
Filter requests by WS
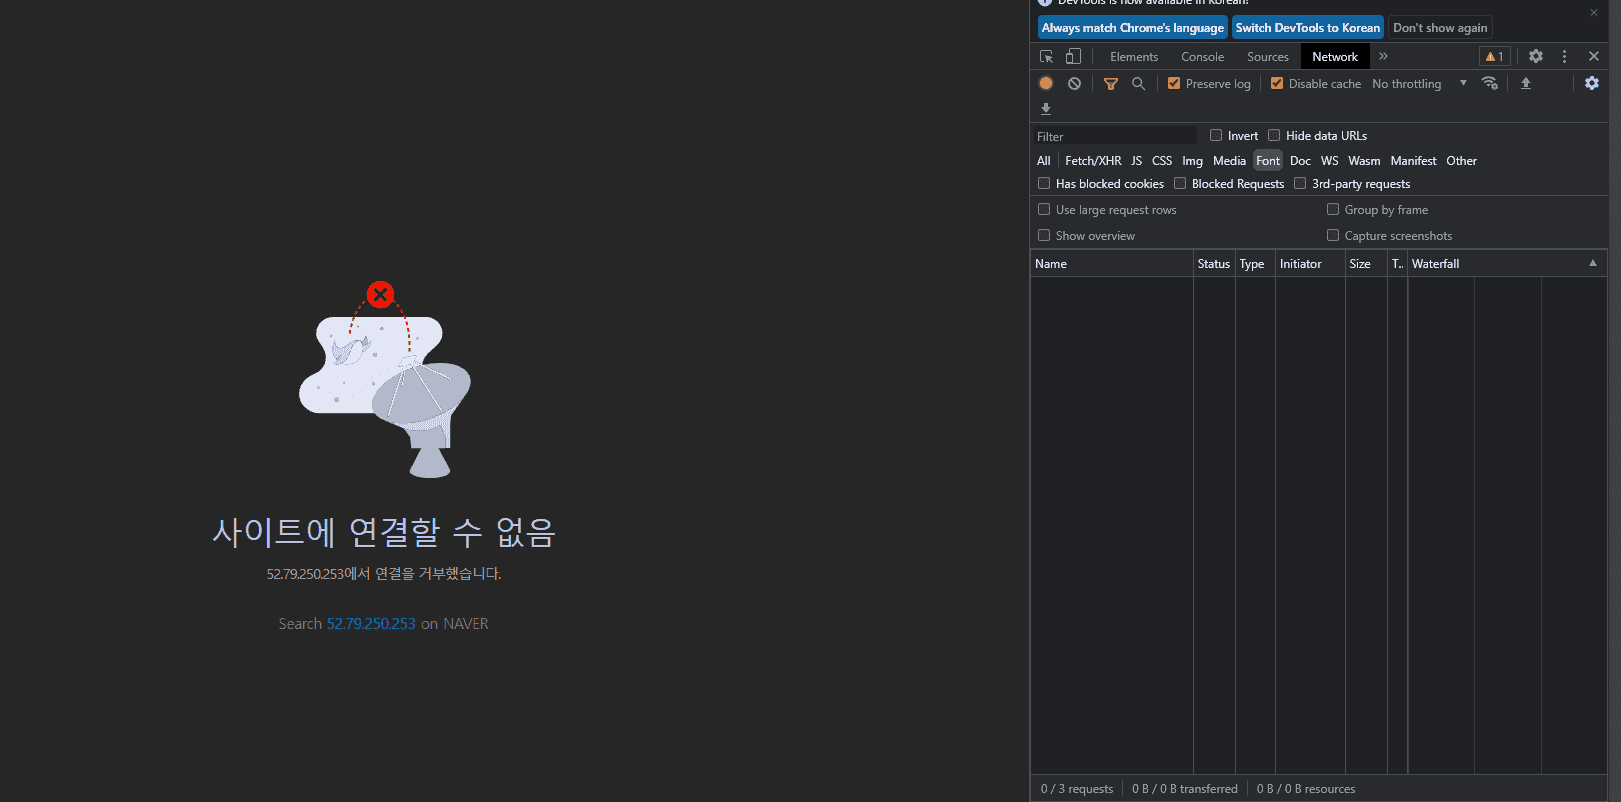[x=1329, y=161]
